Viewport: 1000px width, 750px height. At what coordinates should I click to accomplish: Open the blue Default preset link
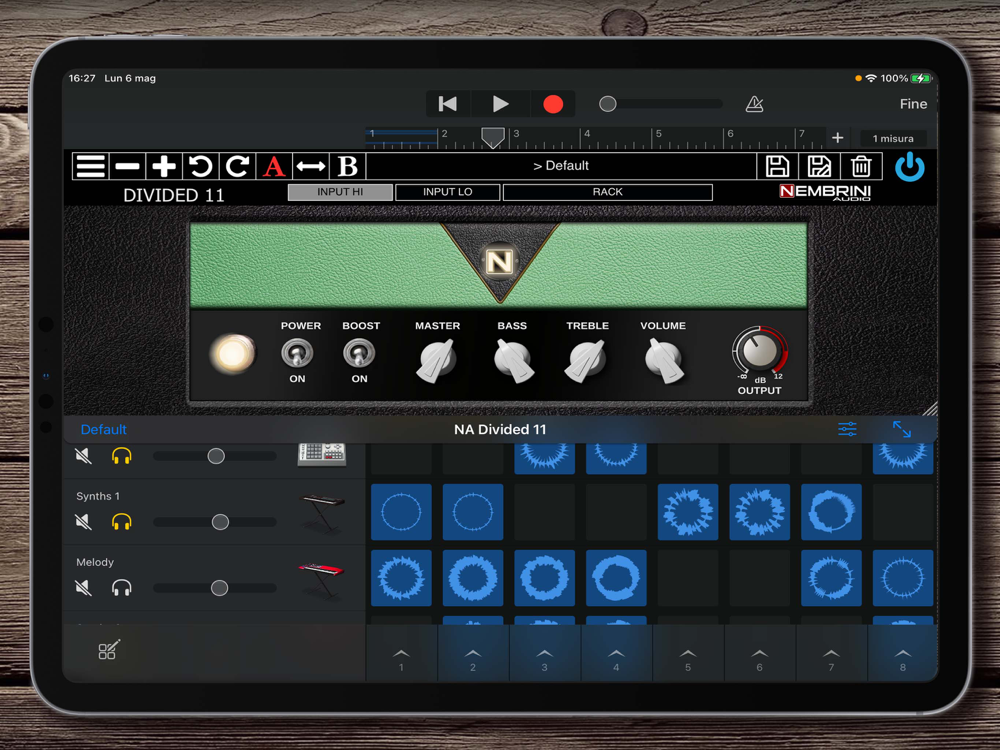coord(103,429)
